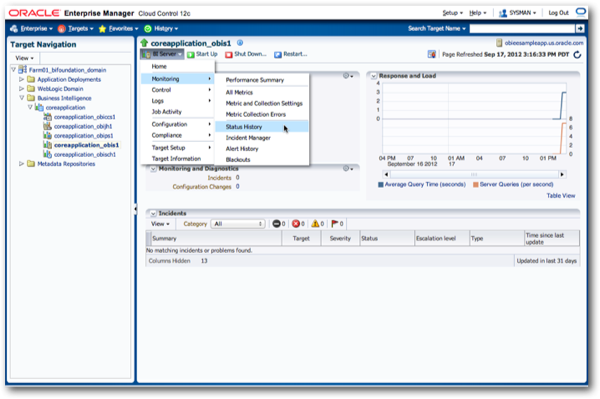
Task: Select Job Activity in the BI Server menu
Action: click(166, 112)
